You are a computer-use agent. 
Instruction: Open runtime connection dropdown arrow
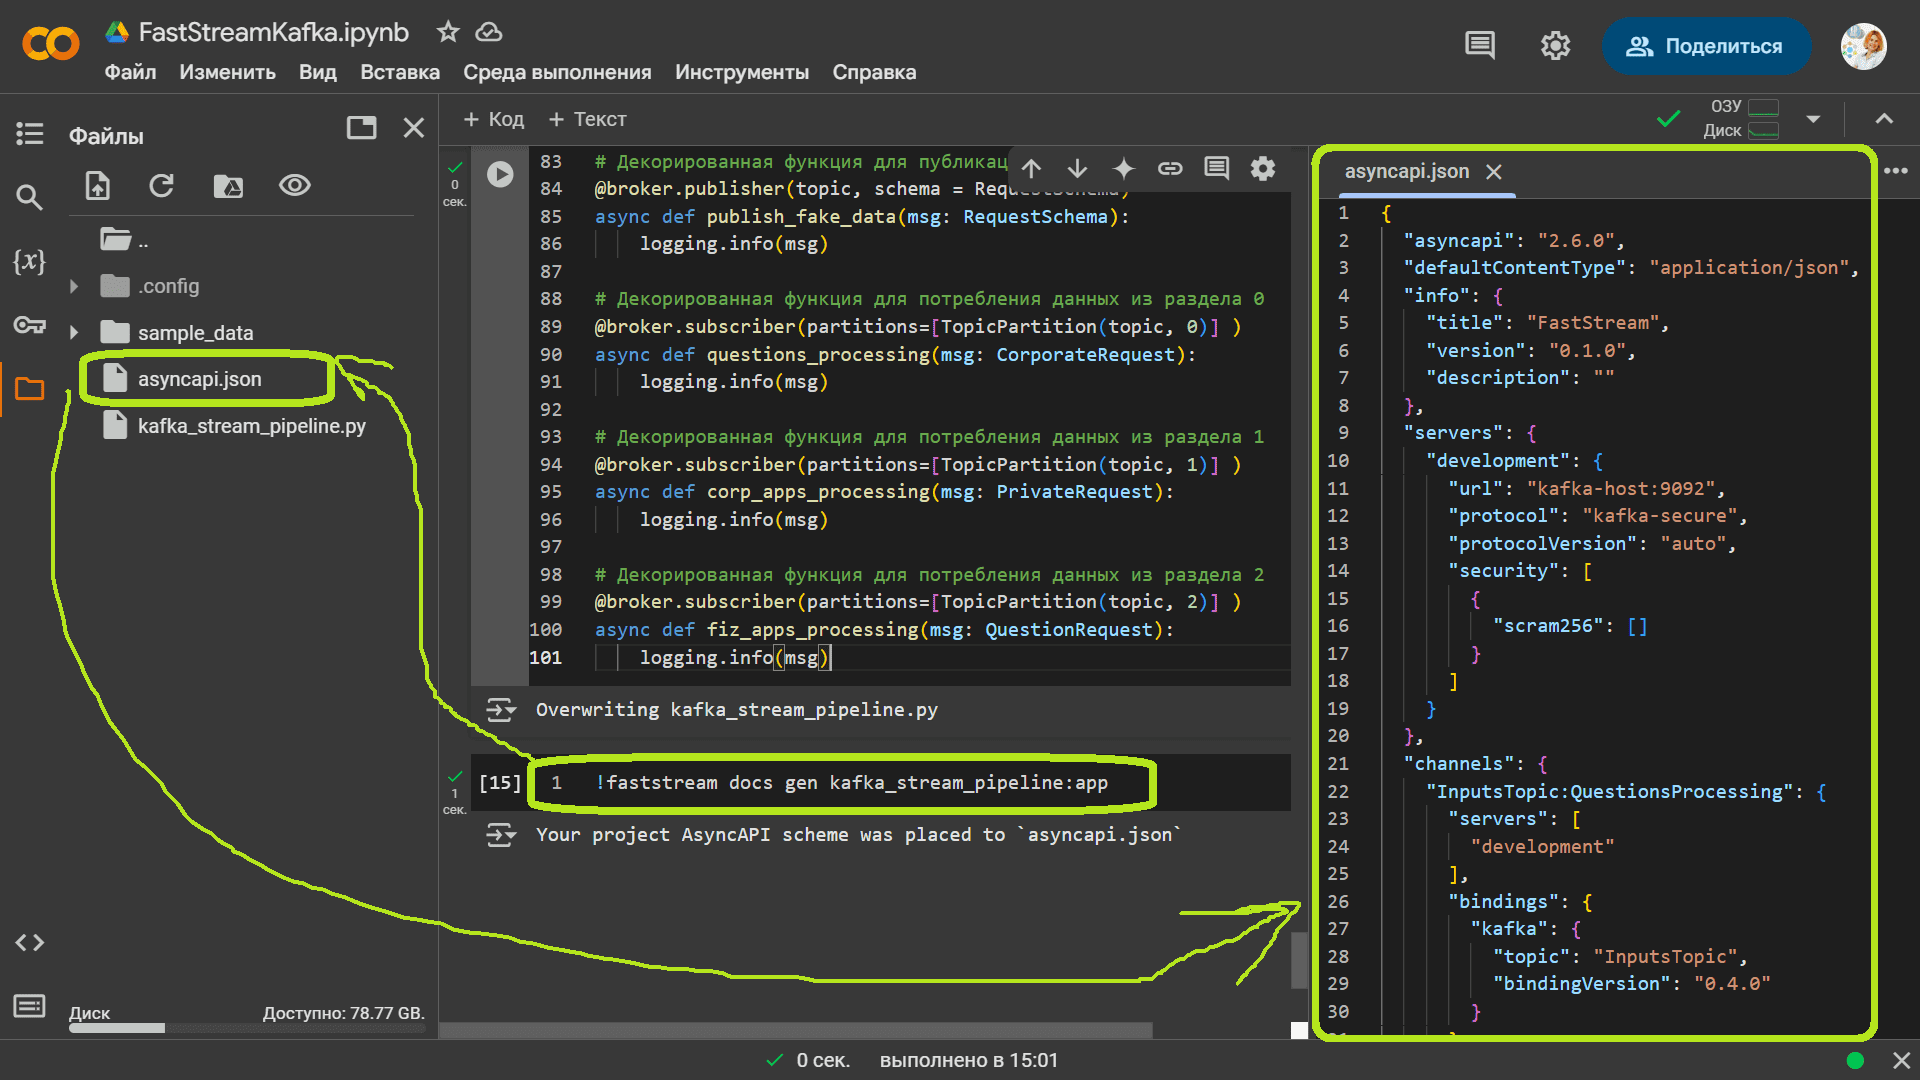point(1813,119)
